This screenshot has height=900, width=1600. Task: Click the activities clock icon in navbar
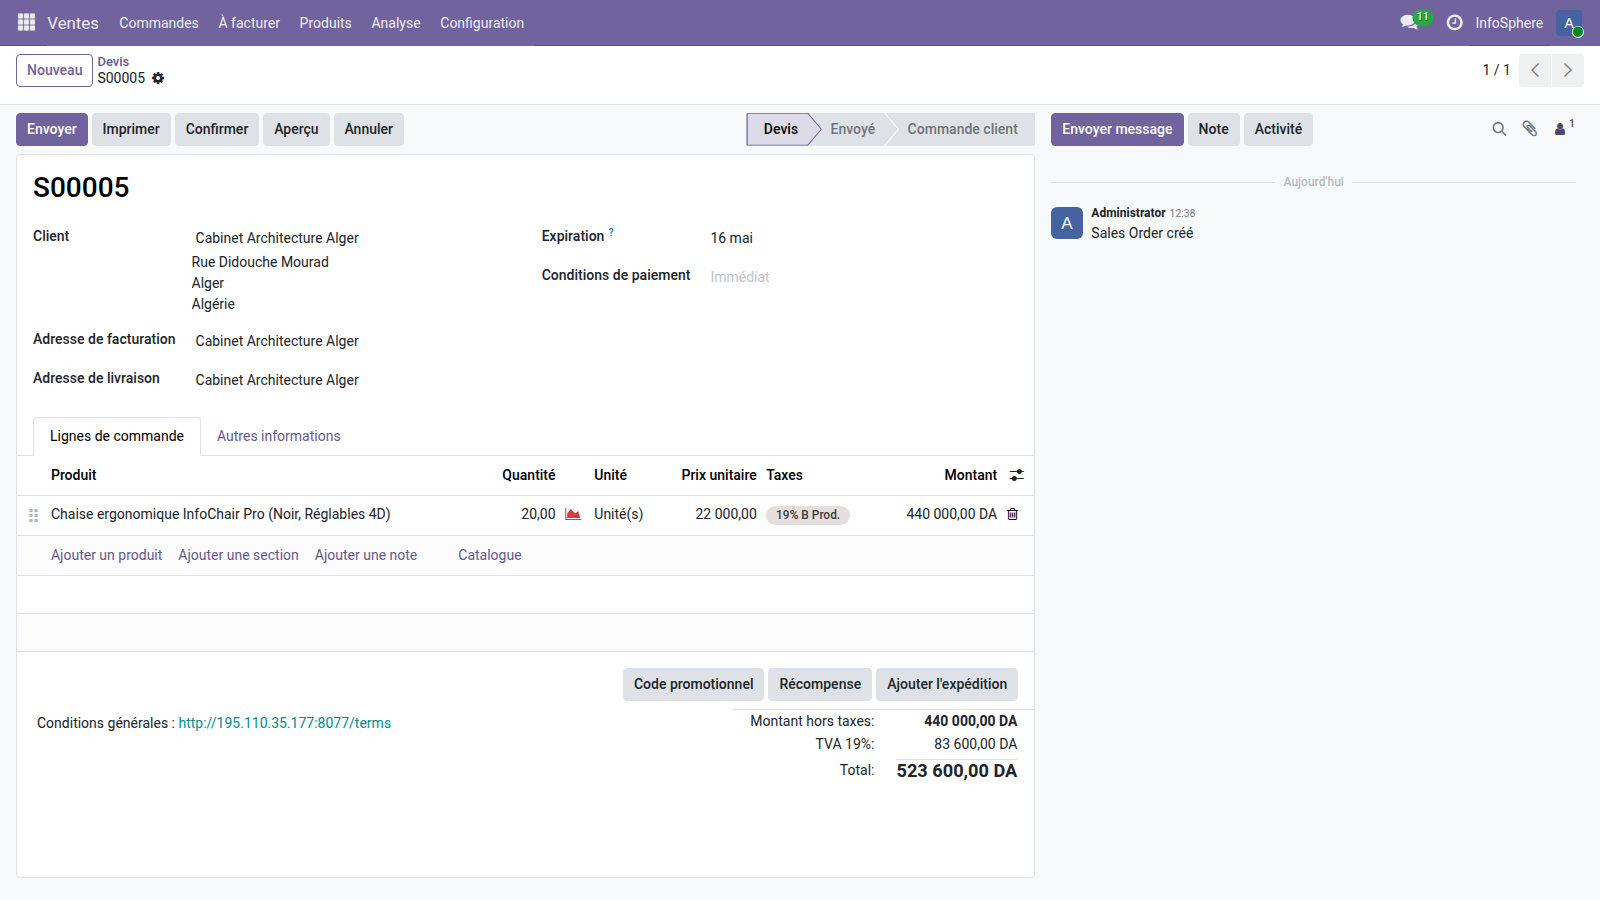tap(1454, 22)
